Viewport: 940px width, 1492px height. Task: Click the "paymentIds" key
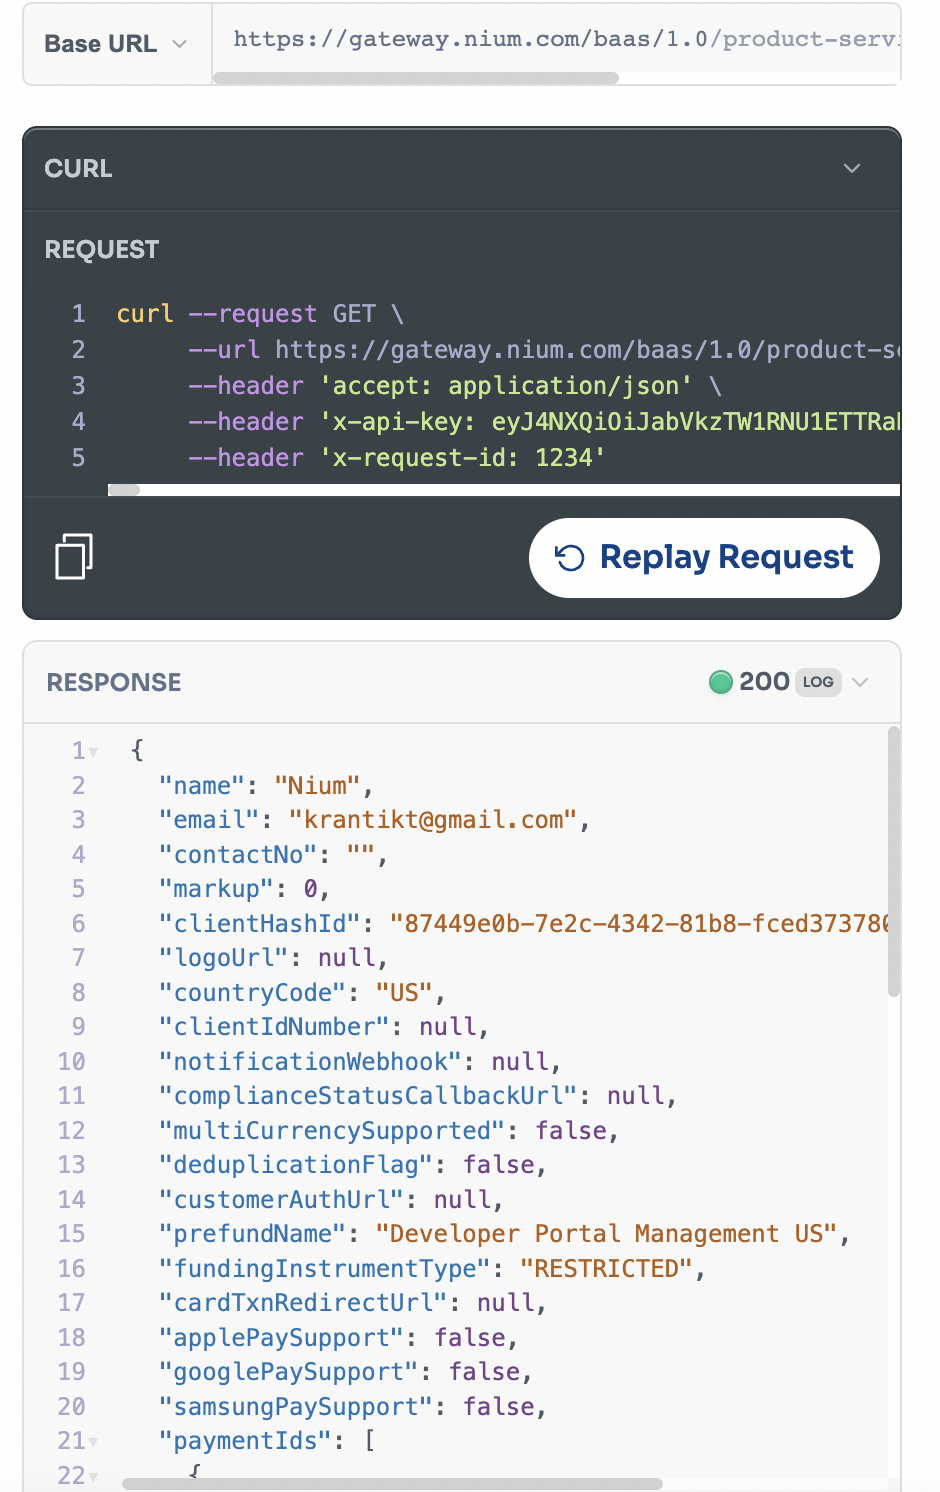245,1441
